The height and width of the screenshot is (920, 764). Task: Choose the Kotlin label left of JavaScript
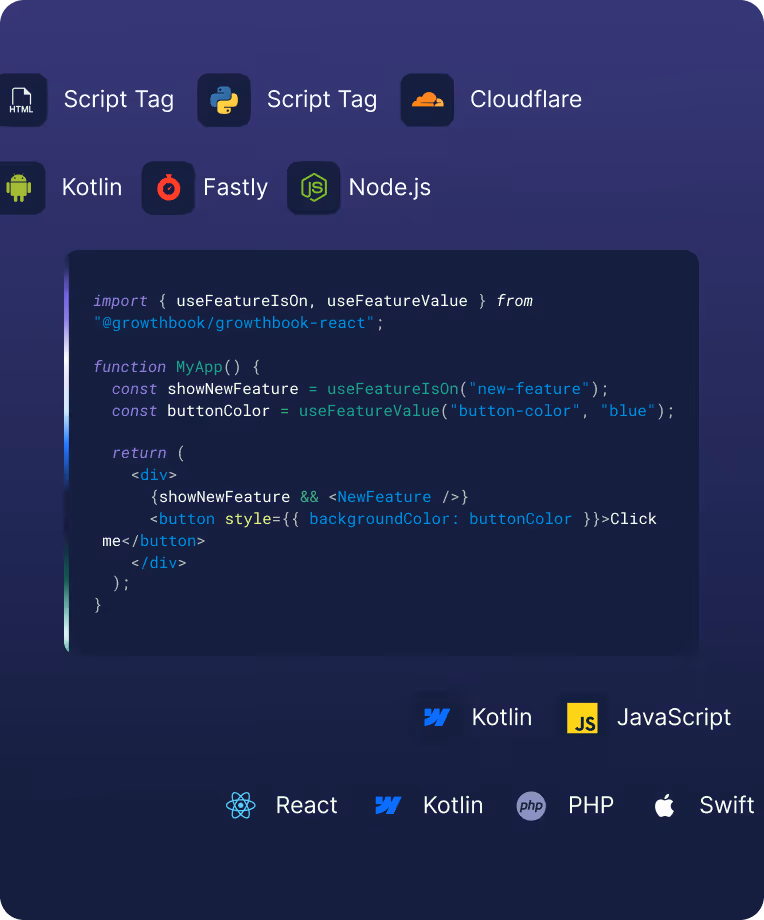(502, 717)
